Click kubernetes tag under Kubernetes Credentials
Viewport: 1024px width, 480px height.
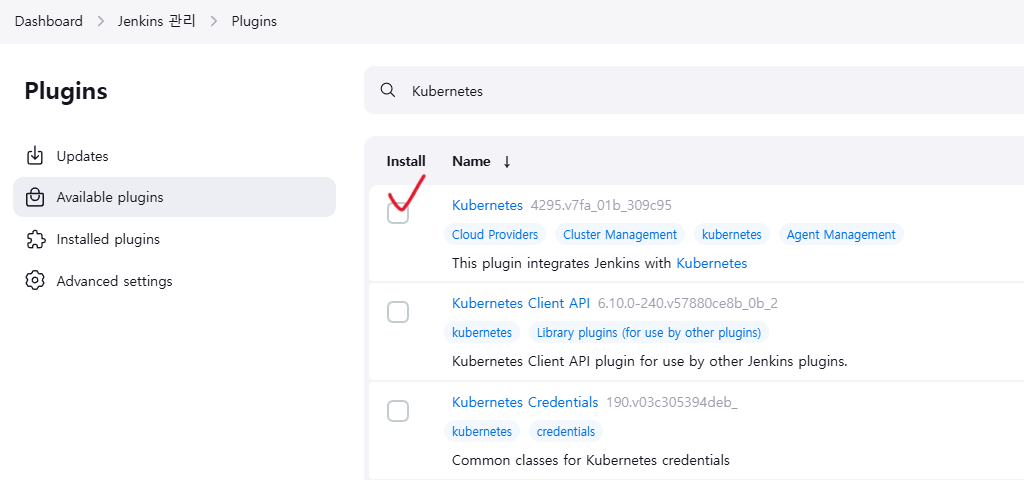(482, 431)
